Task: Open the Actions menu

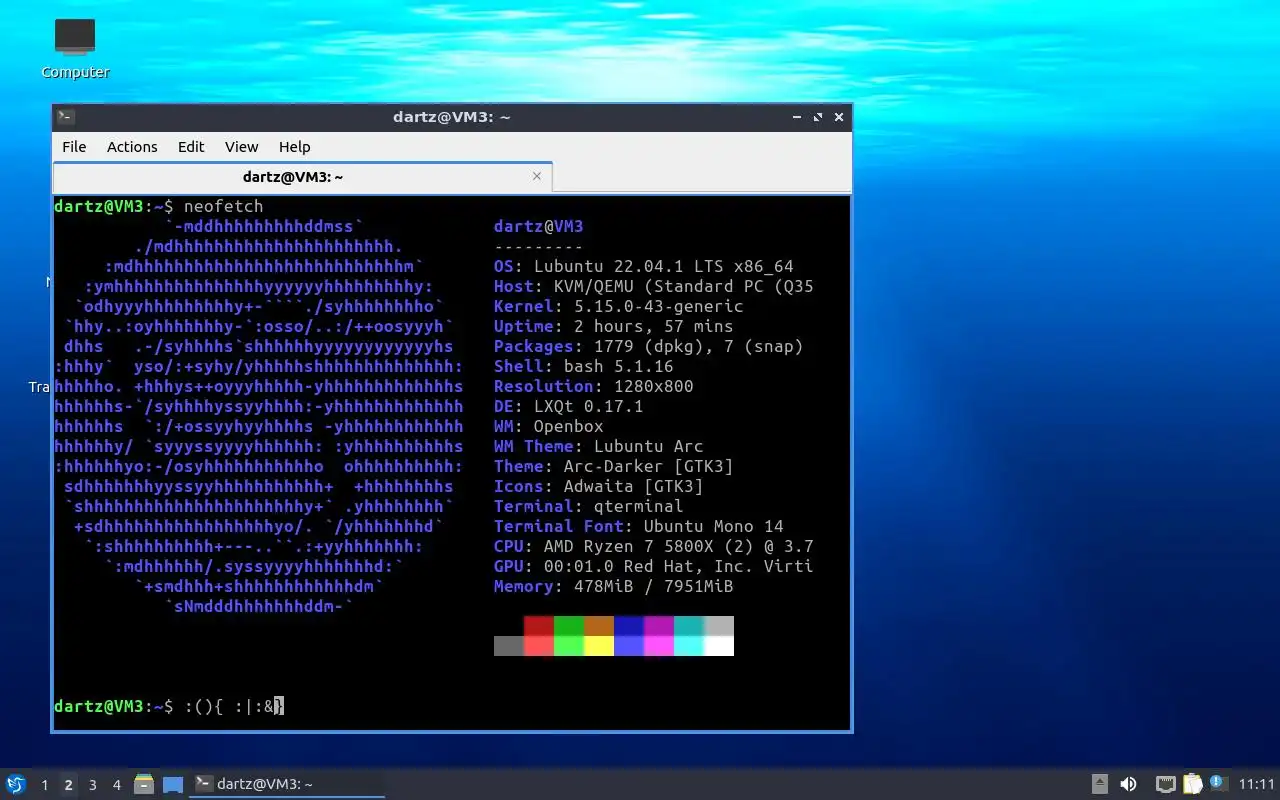Action: point(132,146)
